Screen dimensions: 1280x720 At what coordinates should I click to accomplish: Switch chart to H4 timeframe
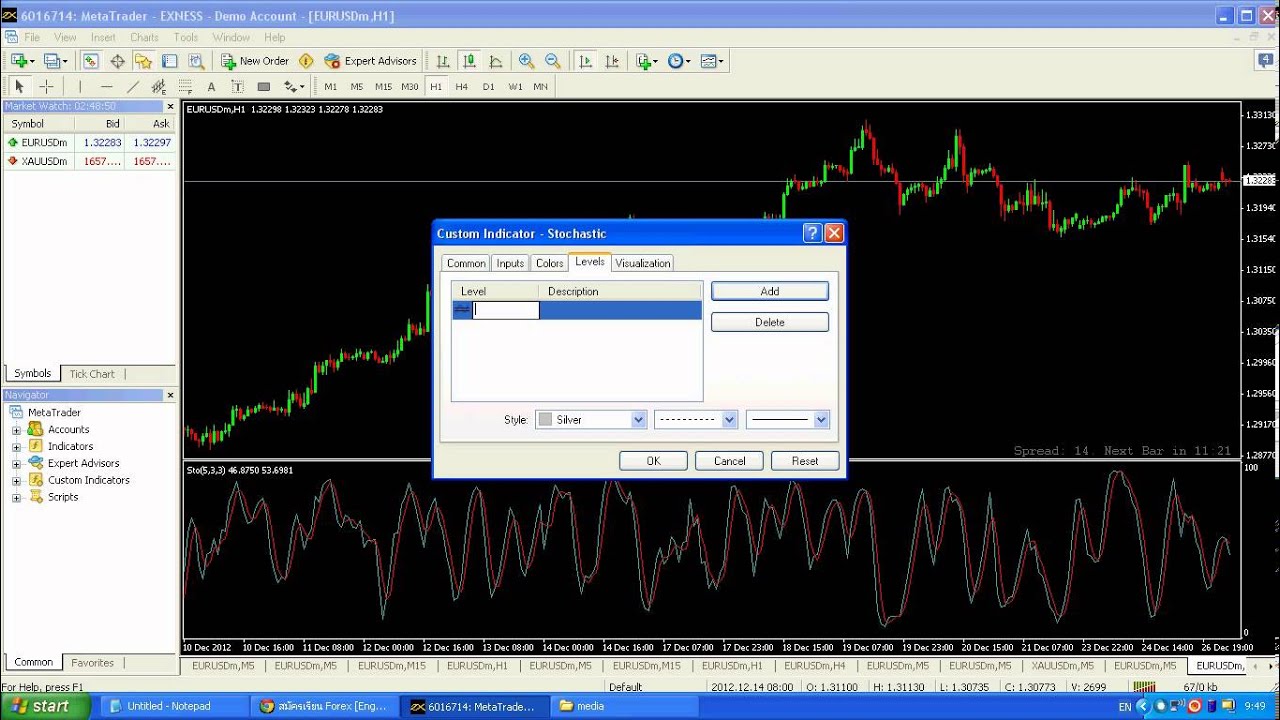tap(462, 87)
